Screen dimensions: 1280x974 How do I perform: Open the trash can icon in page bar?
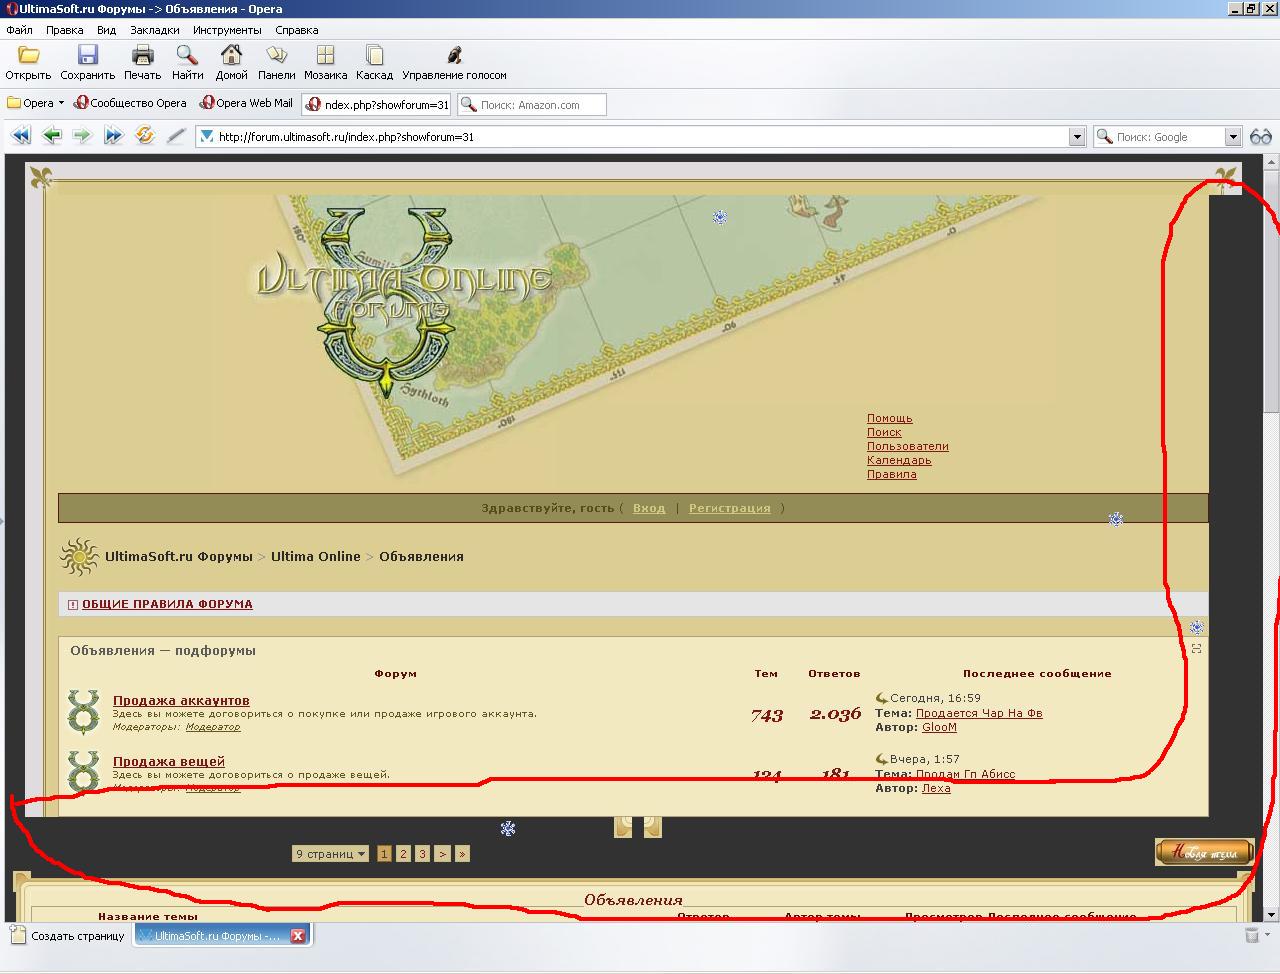coord(1252,935)
